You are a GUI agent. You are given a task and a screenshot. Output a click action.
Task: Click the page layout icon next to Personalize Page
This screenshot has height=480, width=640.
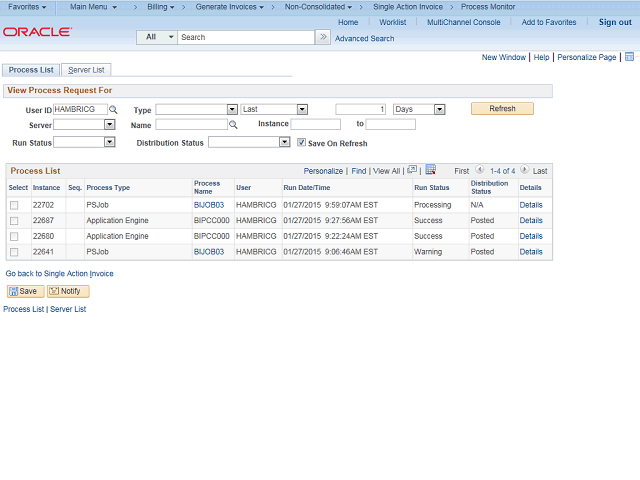pyautogui.click(x=629, y=57)
